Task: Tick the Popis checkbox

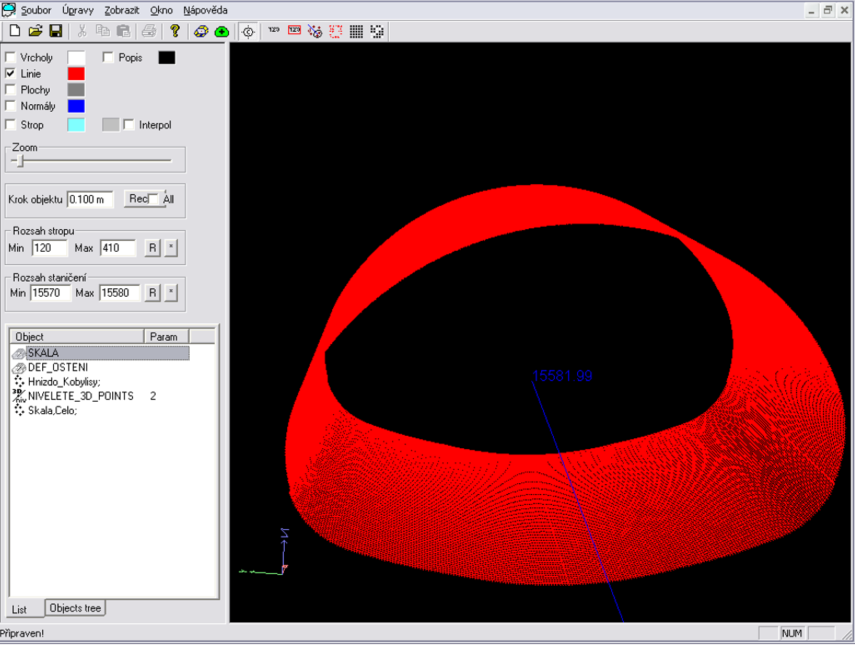Action: click(x=108, y=58)
